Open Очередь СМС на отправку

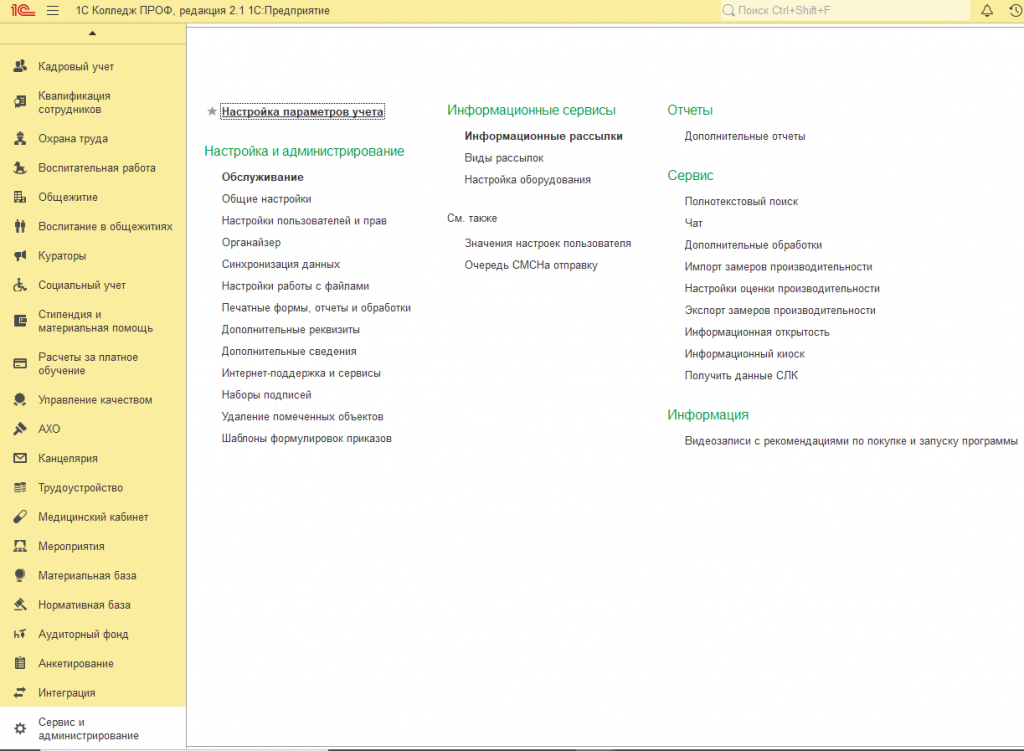pyautogui.click(x=531, y=265)
